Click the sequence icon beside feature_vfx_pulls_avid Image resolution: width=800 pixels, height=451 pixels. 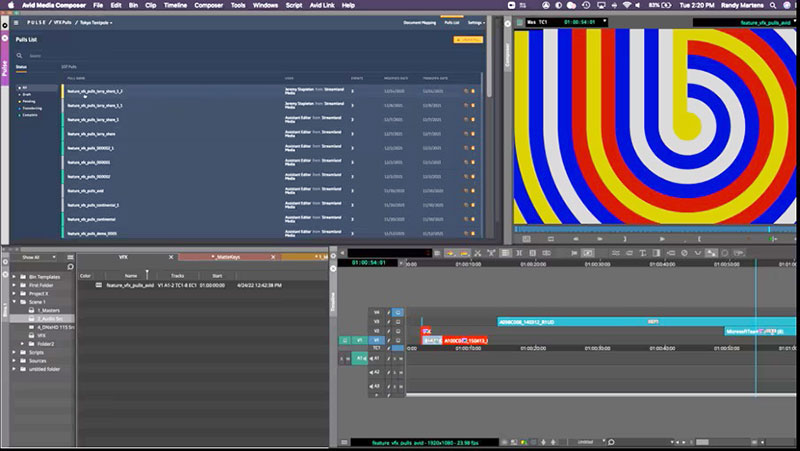[98, 285]
